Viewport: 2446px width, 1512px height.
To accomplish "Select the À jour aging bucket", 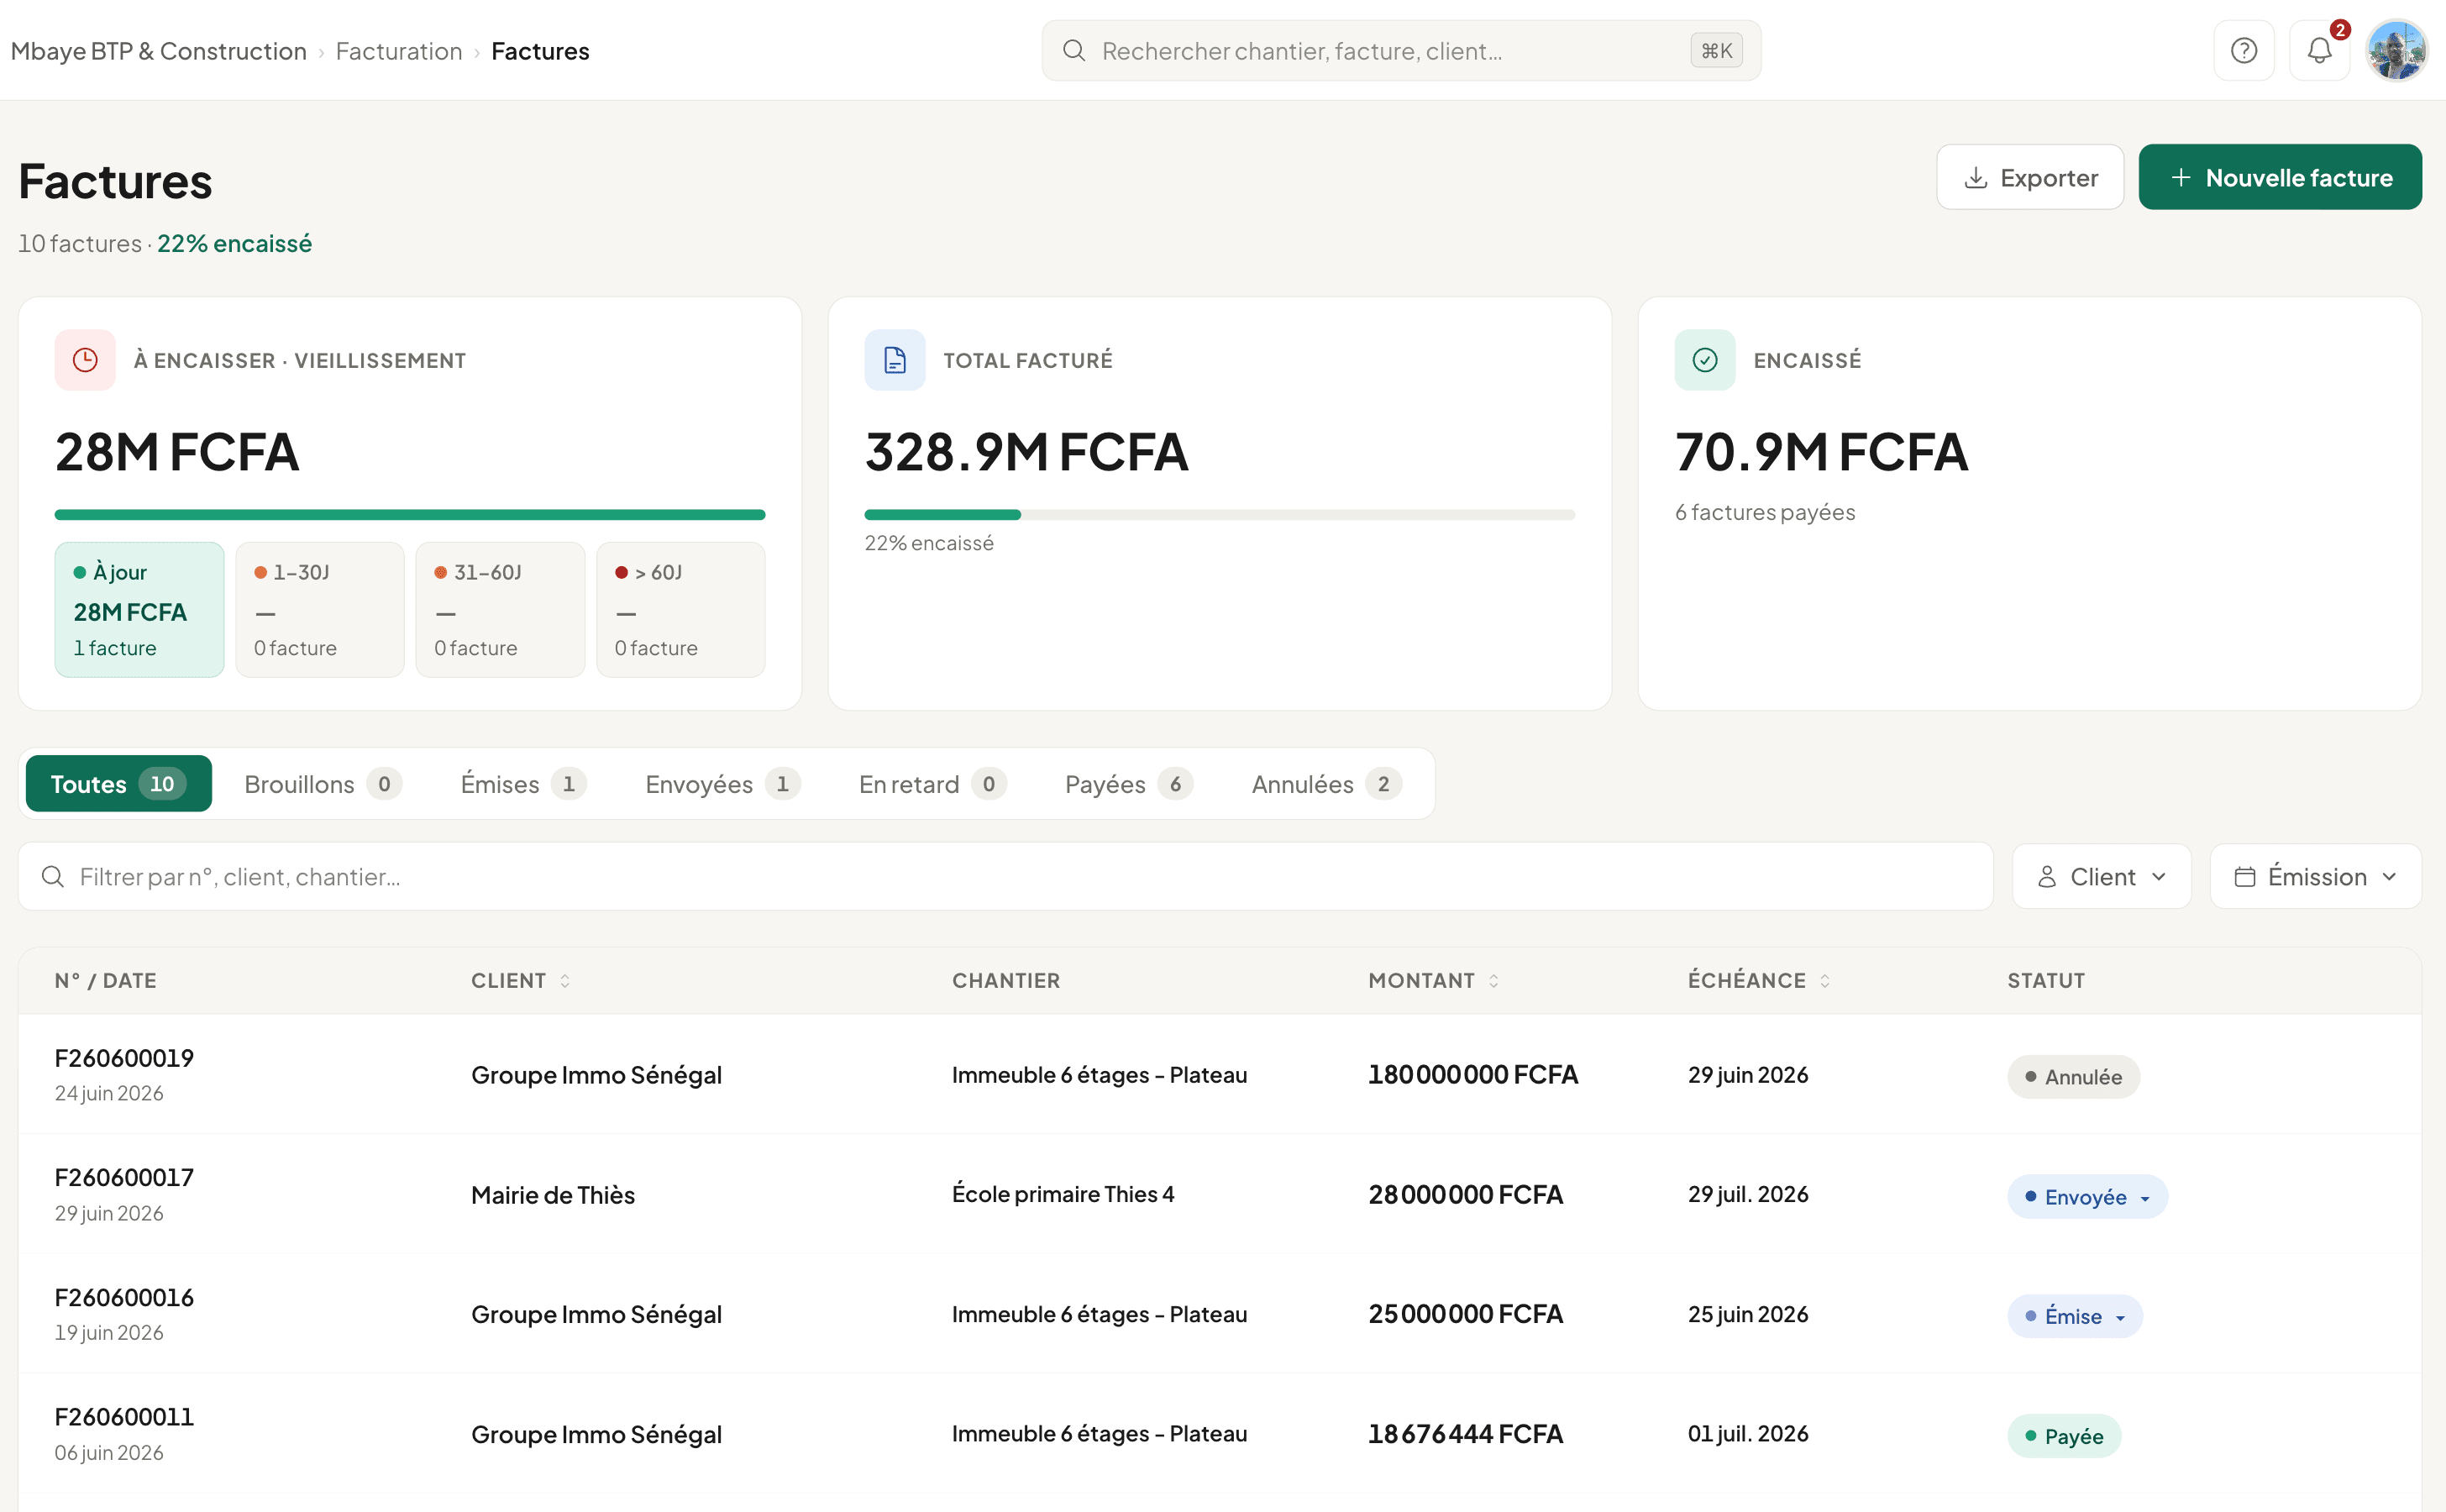I will click(140, 610).
